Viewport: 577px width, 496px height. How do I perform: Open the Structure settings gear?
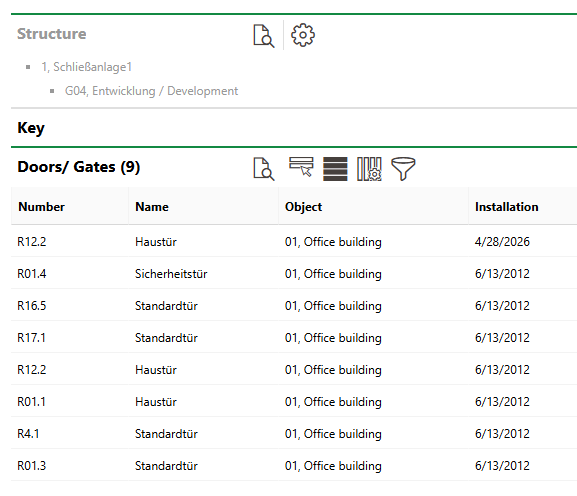point(302,35)
